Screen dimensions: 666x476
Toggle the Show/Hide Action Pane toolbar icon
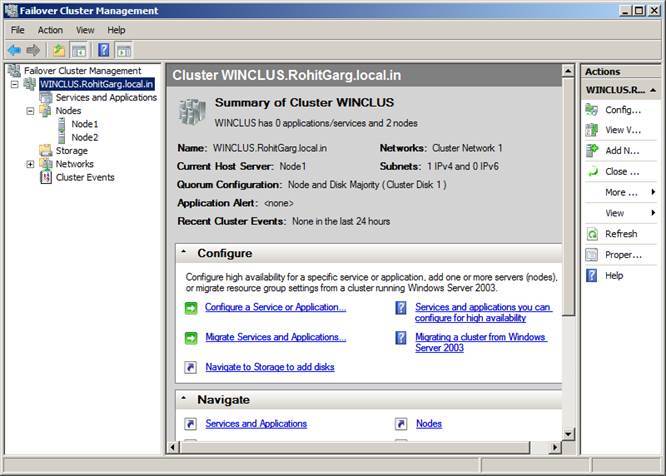[x=124, y=51]
